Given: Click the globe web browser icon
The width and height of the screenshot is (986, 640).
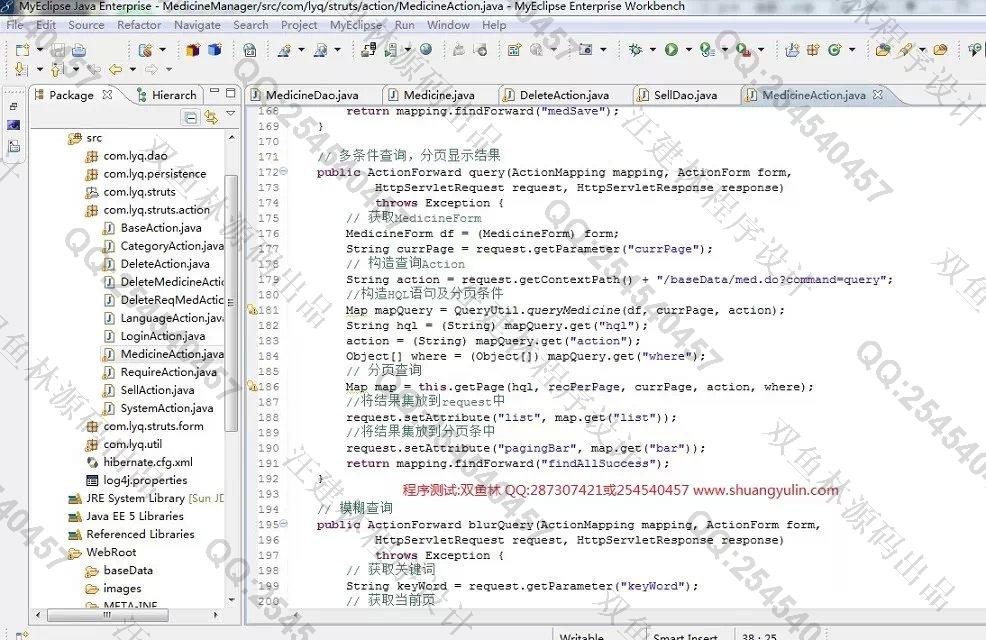Looking at the screenshot, I should [426, 49].
